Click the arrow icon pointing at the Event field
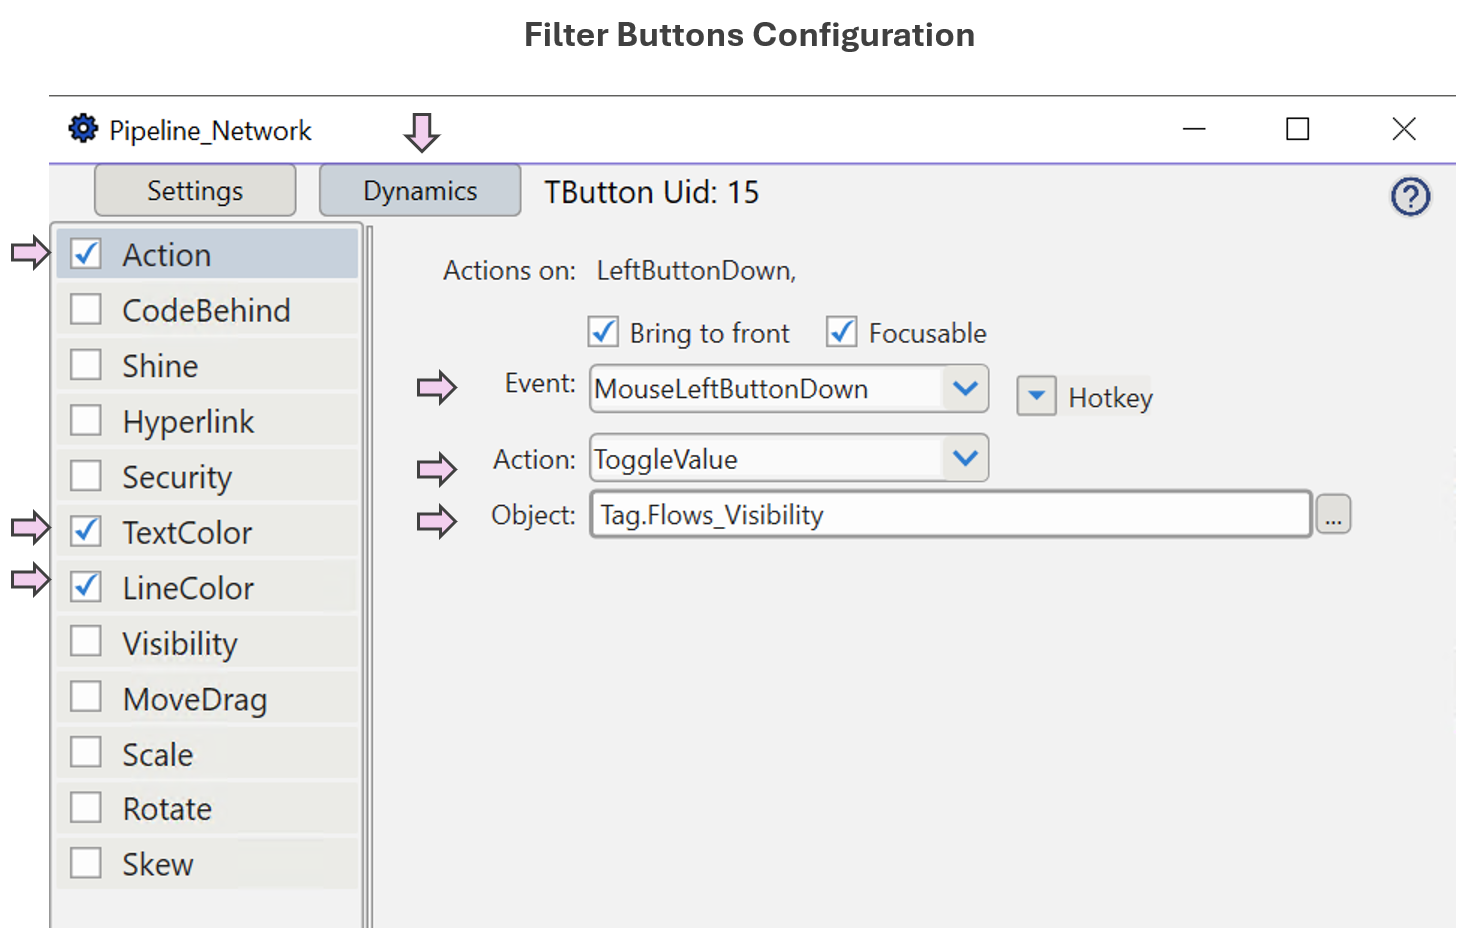Image resolution: width=1469 pixels, height=943 pixels. coord(437,388)
